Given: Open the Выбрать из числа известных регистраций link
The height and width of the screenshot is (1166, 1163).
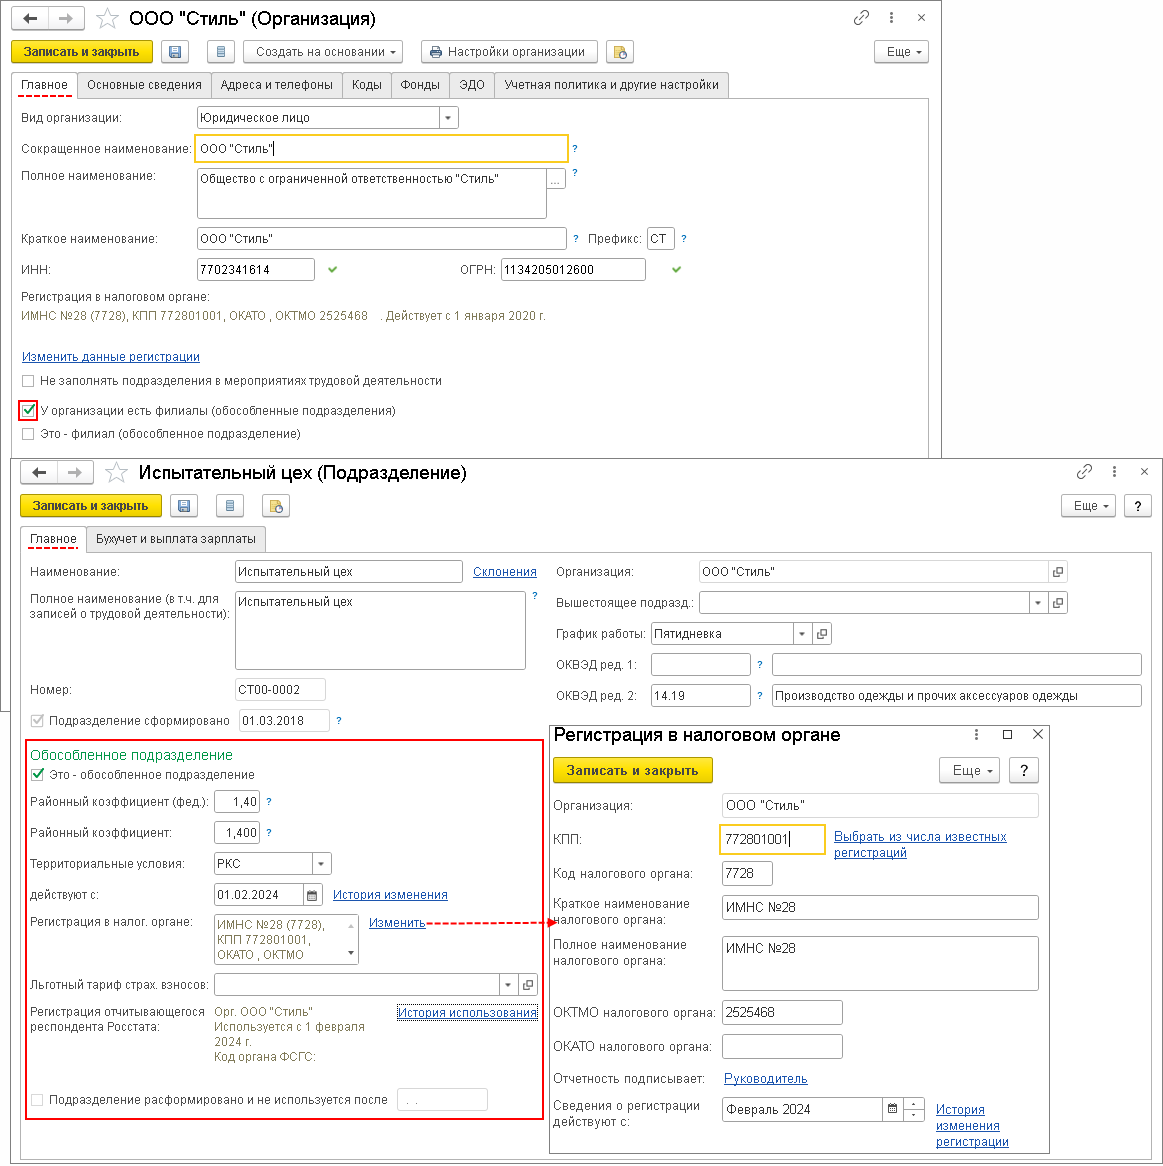Looking at the screenshot, I should click(920, 845).
